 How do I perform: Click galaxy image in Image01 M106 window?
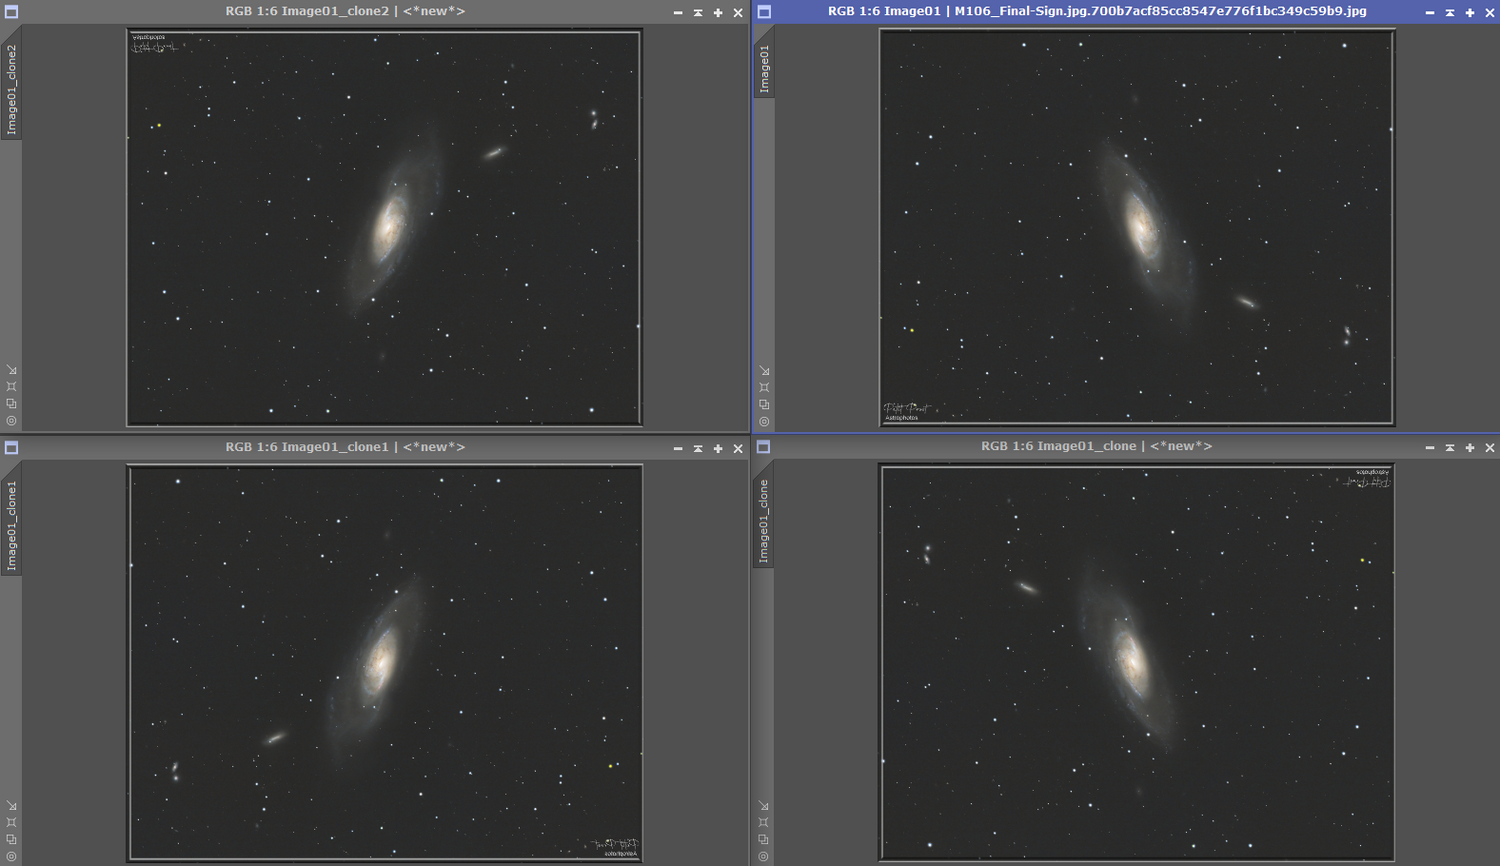(1137, 227)
